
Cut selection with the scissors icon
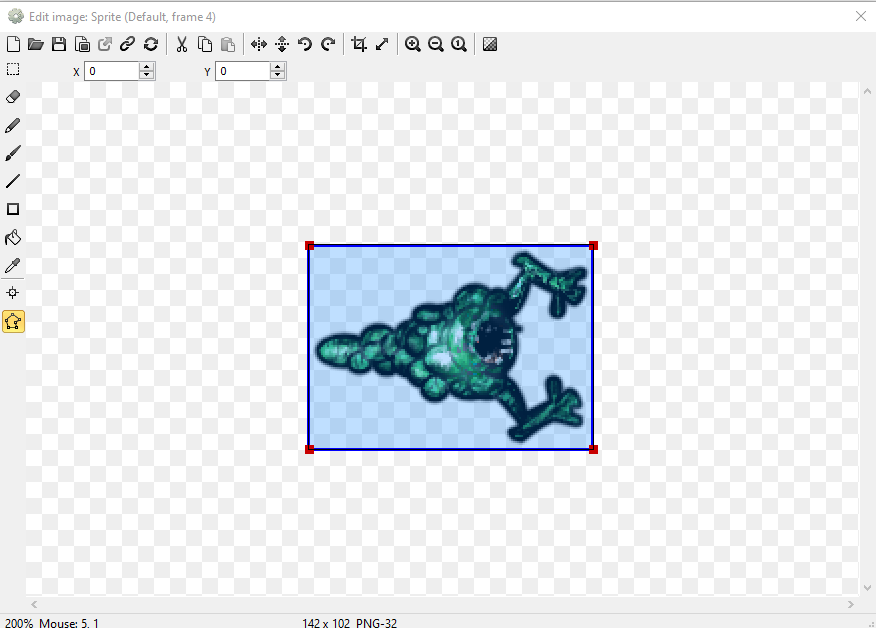[182, 44]
